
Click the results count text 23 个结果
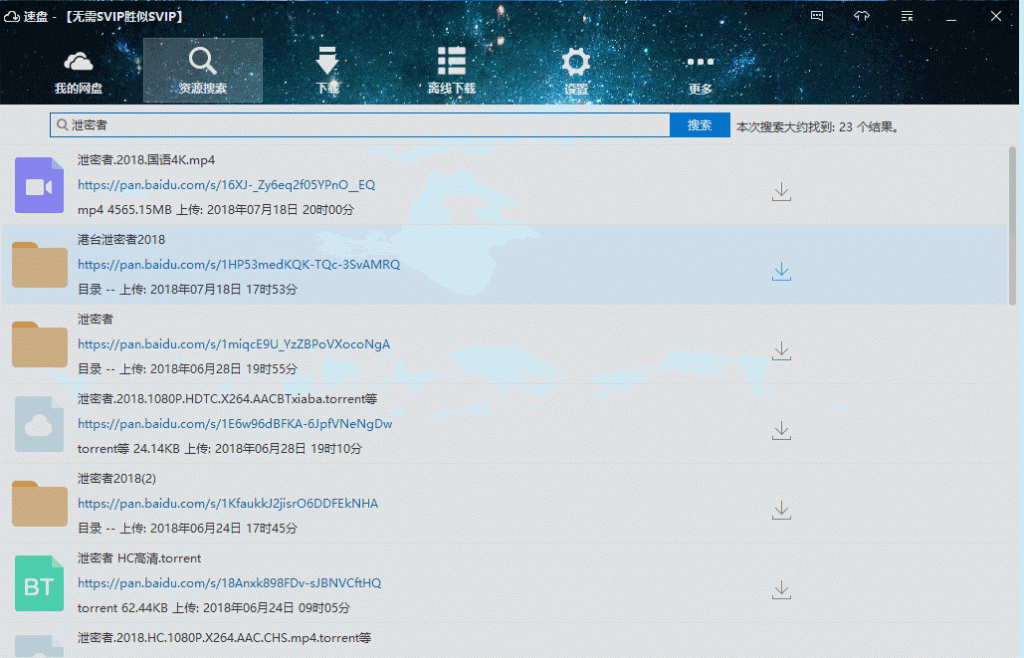[x=868, y=127]
